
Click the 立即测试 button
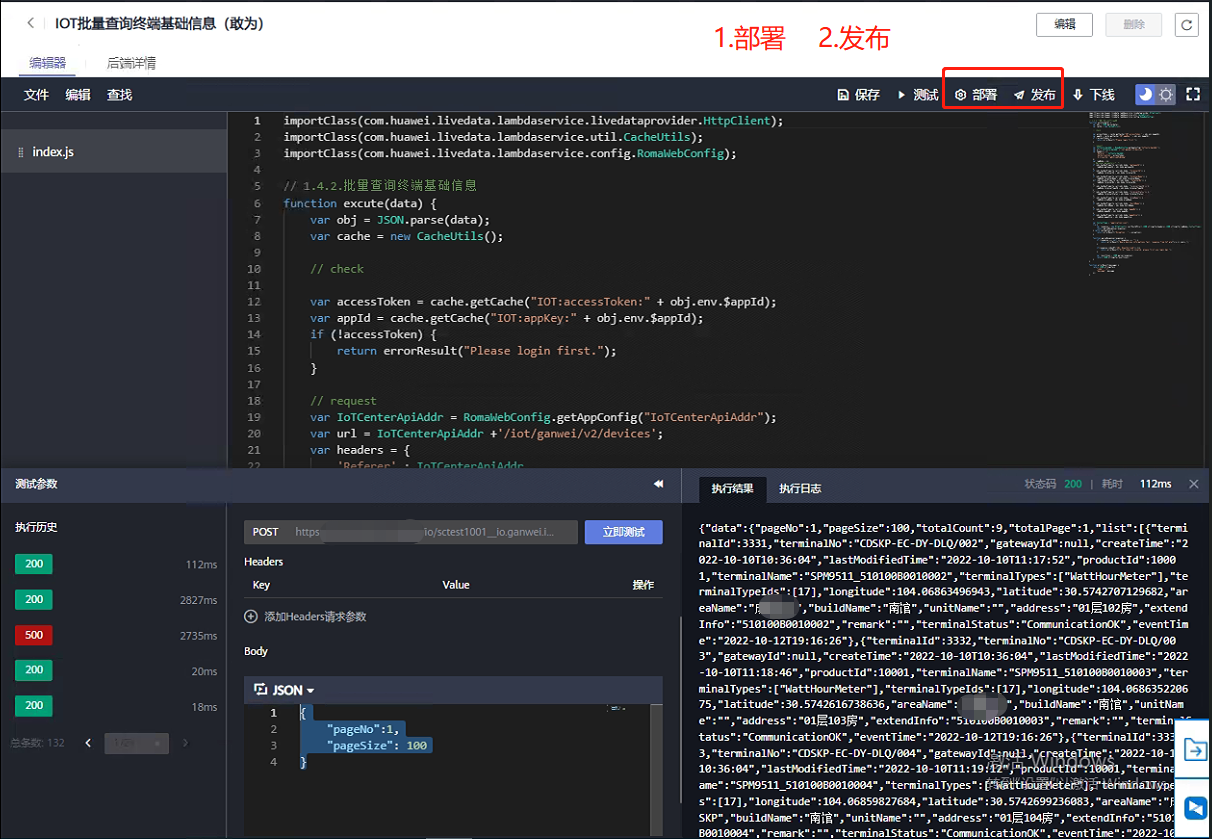[623, 532]
